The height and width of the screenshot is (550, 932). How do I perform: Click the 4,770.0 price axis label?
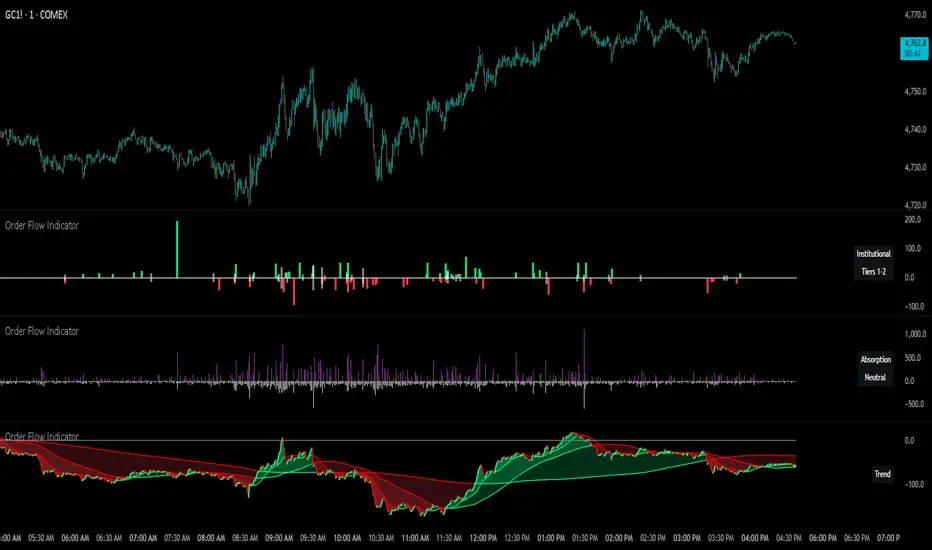pyautogui.click(x=915, y=15)
